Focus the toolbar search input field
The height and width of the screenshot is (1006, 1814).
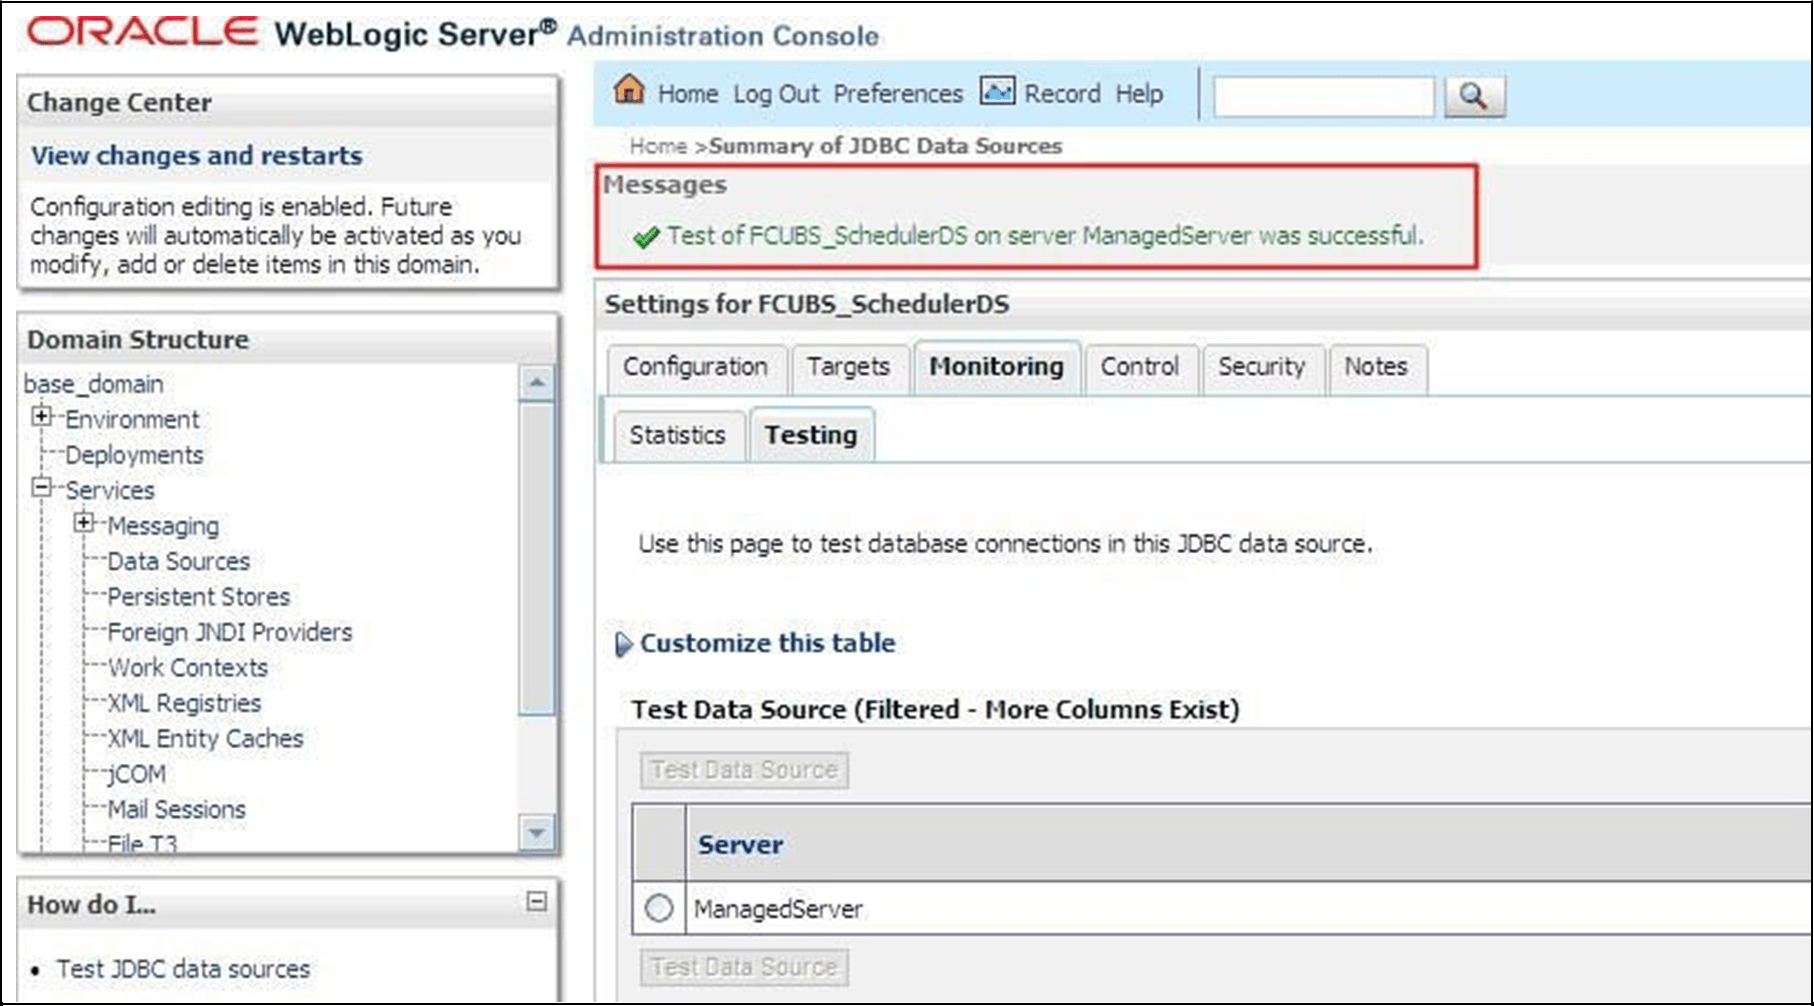[1324, 96]
